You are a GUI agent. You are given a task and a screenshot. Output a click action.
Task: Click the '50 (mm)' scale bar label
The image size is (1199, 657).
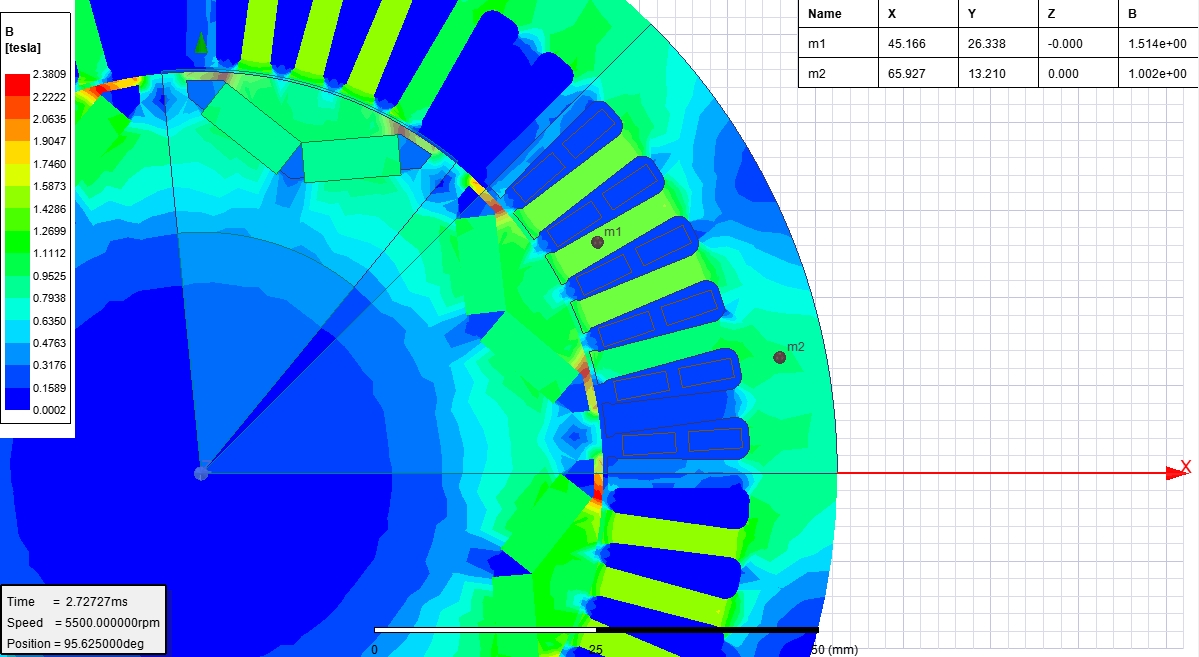tap(834, 649)
